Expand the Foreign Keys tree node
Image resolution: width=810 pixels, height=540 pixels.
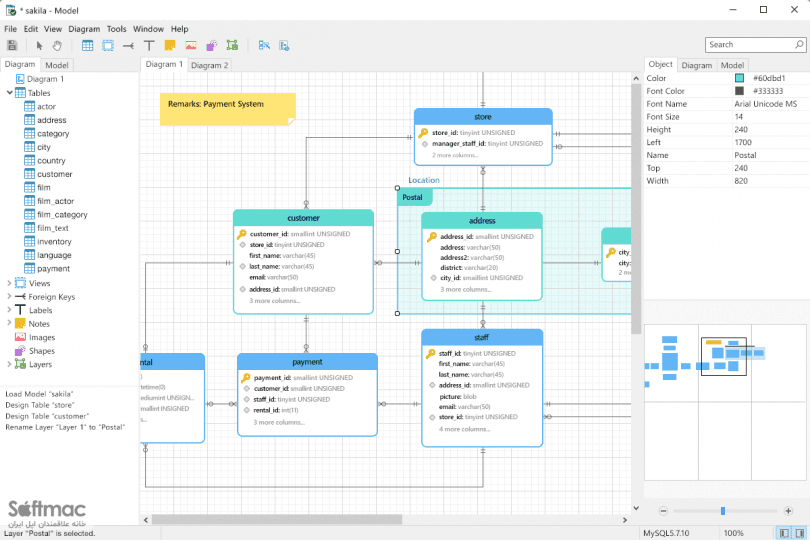pos(9,297)
